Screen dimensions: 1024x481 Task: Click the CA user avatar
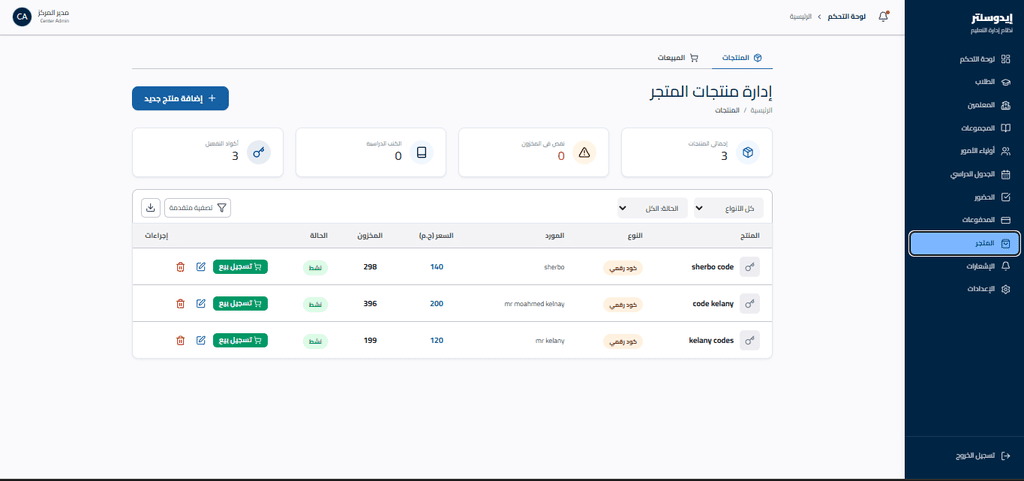point(22,17)
